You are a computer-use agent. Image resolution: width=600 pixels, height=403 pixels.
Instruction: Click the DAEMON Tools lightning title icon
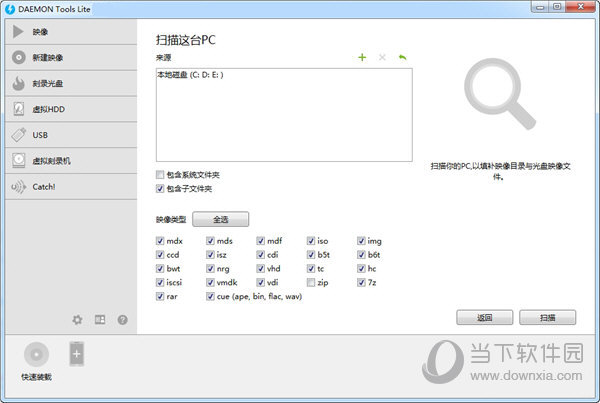10,9
